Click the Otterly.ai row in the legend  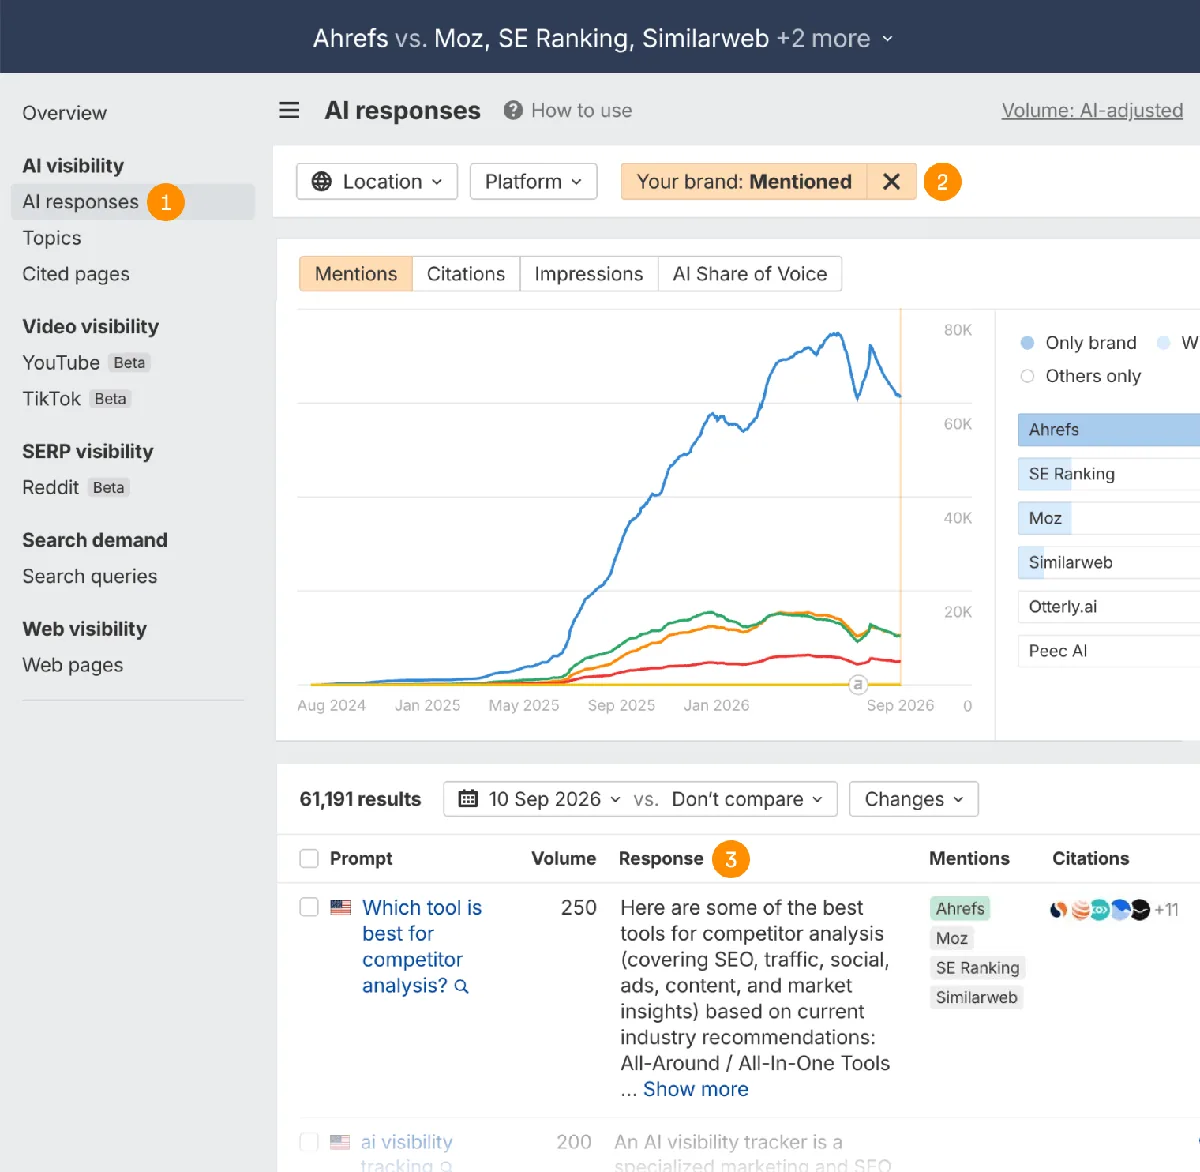1108,606
